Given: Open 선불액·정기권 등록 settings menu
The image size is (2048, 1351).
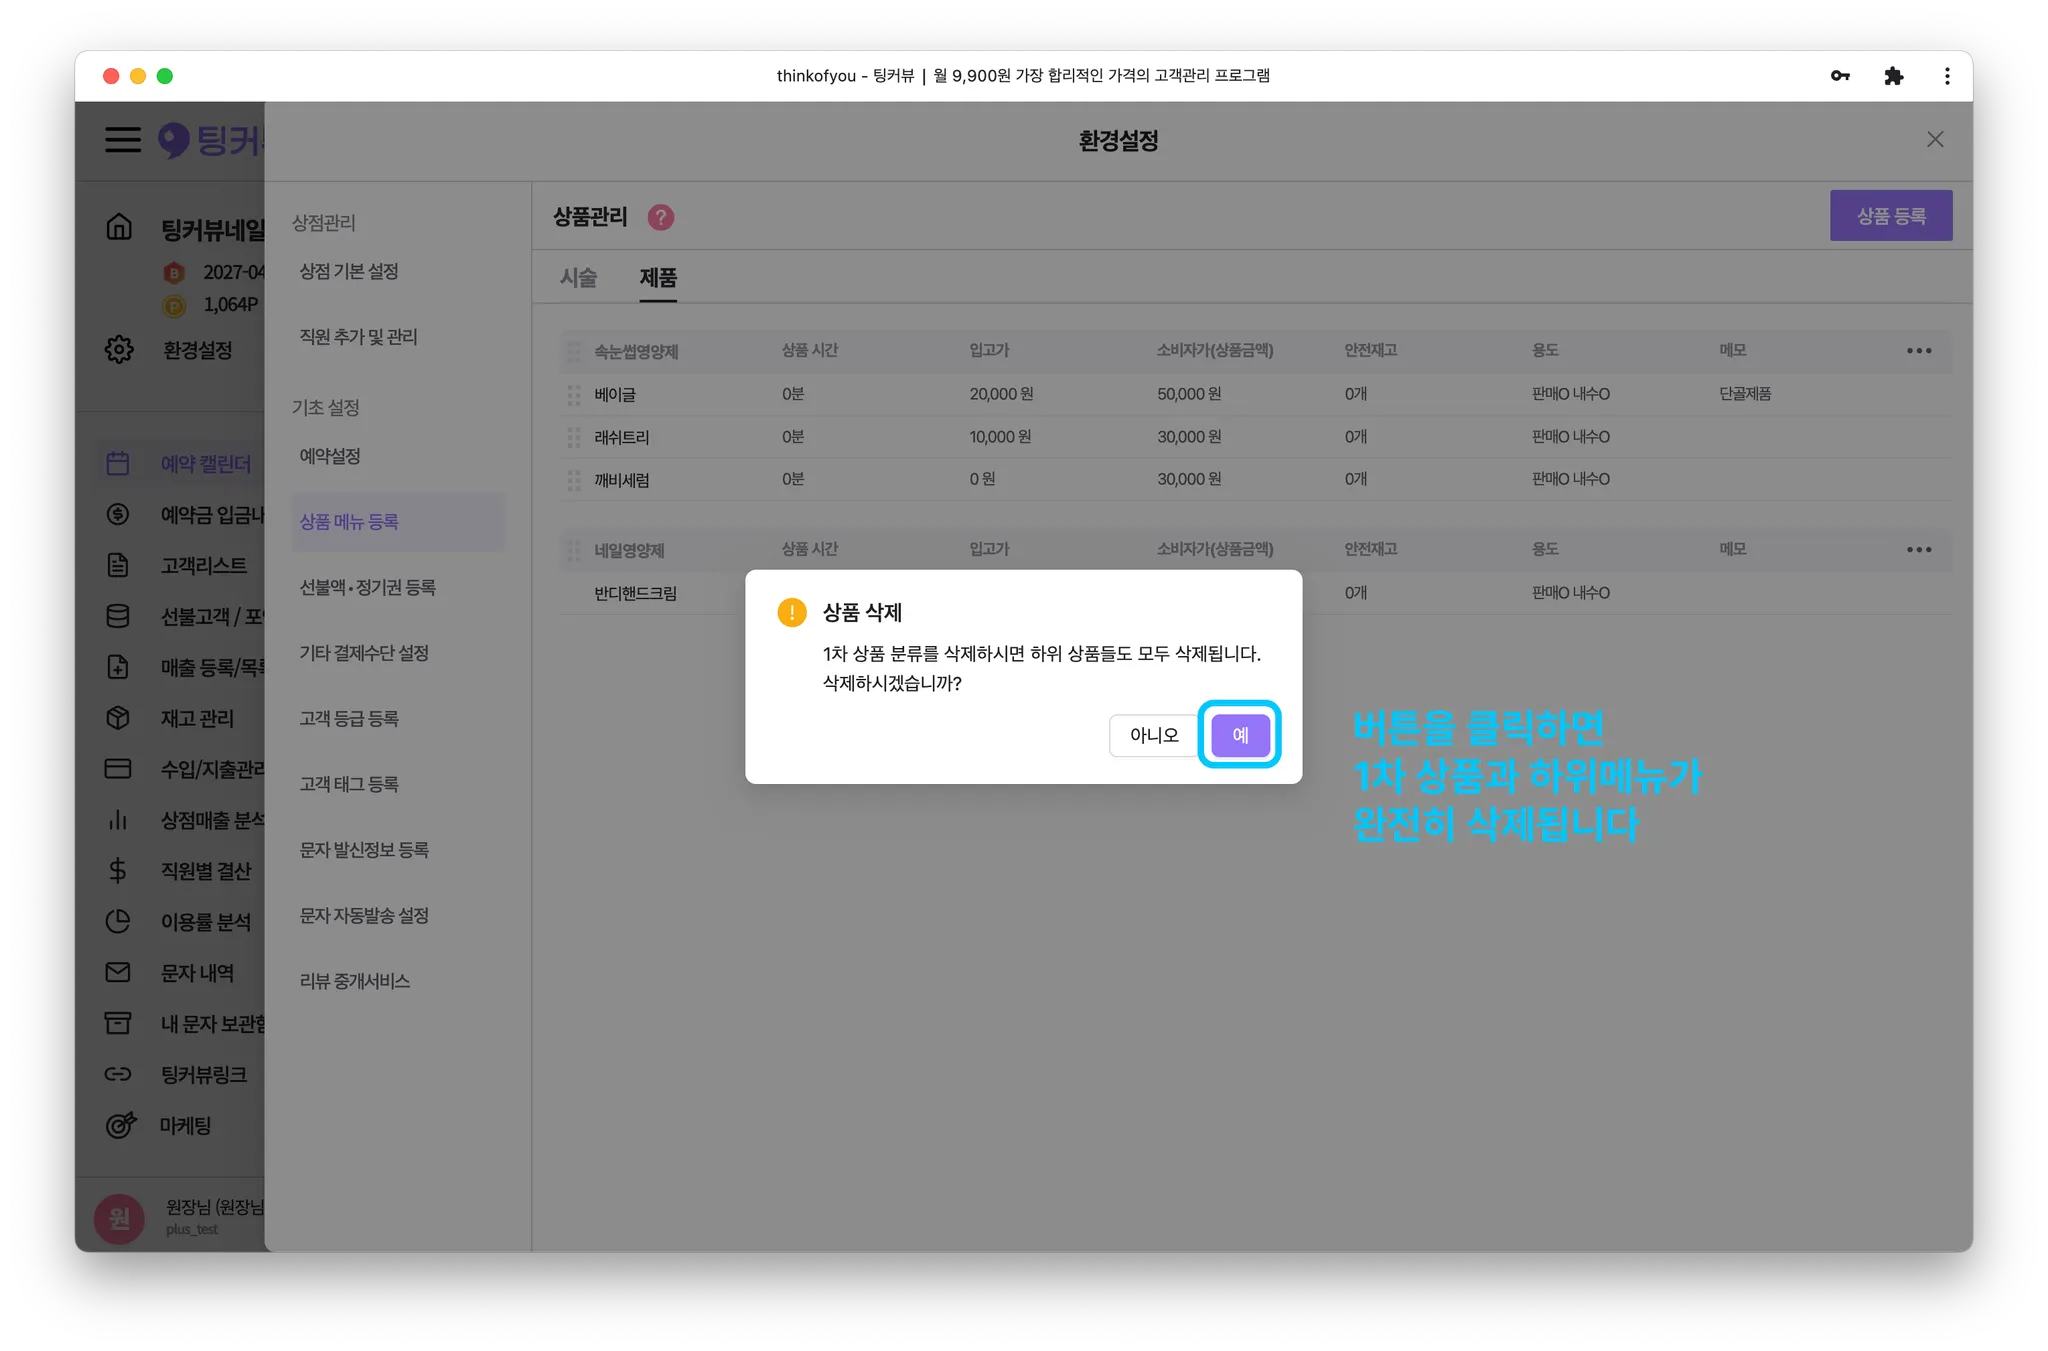Looking at the screenshot, I should click(x=367, y=588).
